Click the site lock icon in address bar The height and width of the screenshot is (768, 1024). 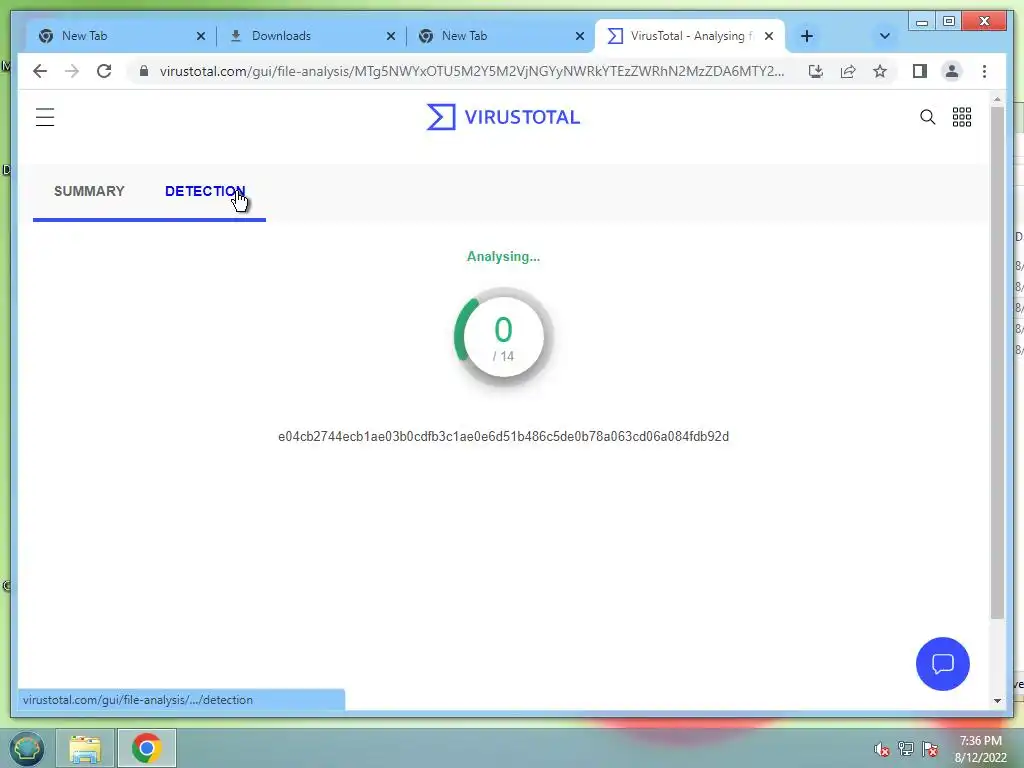click(x=144, y=71)
